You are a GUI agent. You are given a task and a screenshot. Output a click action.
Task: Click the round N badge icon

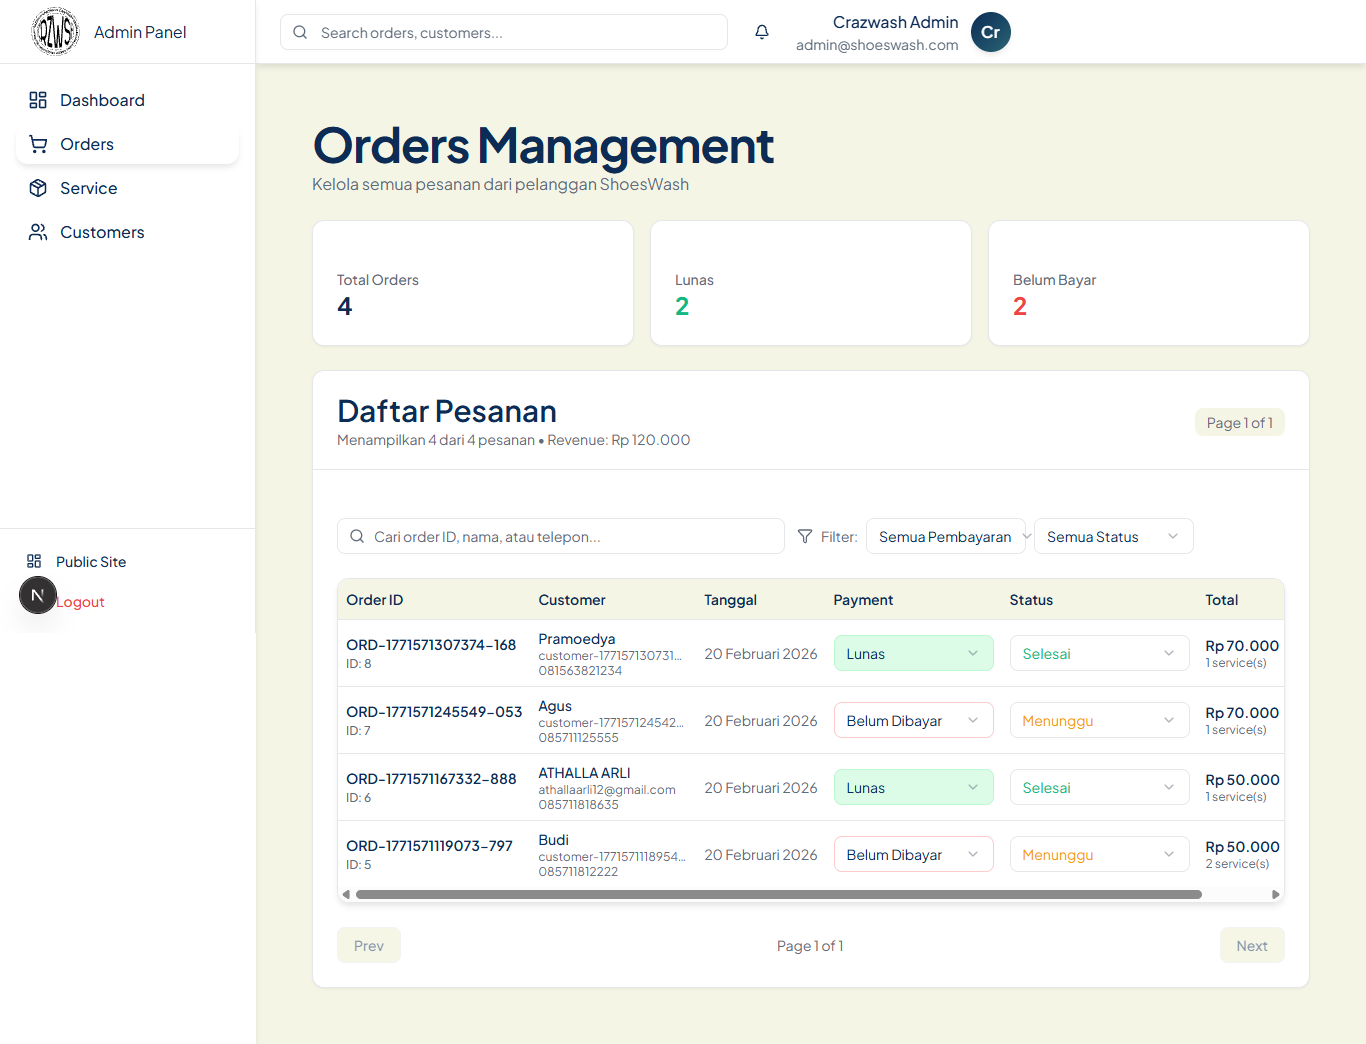pyautogui.click(x=38, y=595)
